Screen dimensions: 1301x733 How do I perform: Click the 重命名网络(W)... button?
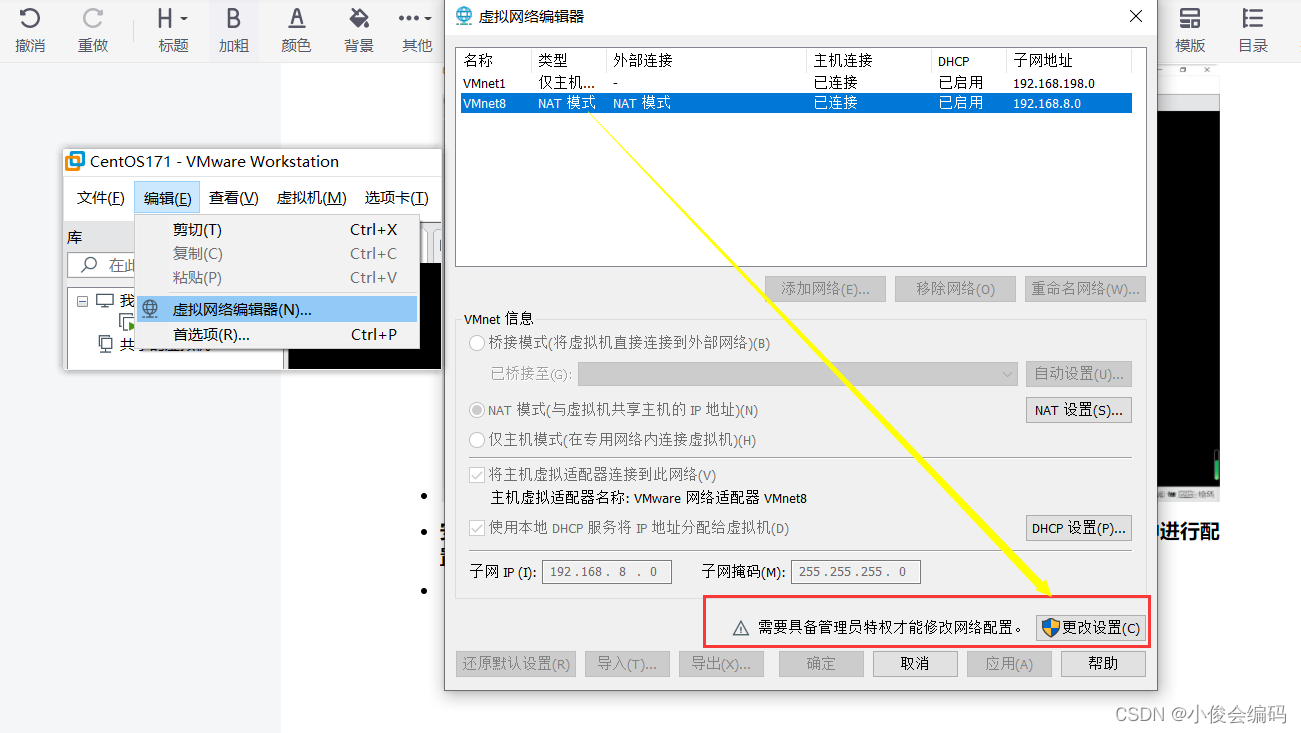[1085, 289]
